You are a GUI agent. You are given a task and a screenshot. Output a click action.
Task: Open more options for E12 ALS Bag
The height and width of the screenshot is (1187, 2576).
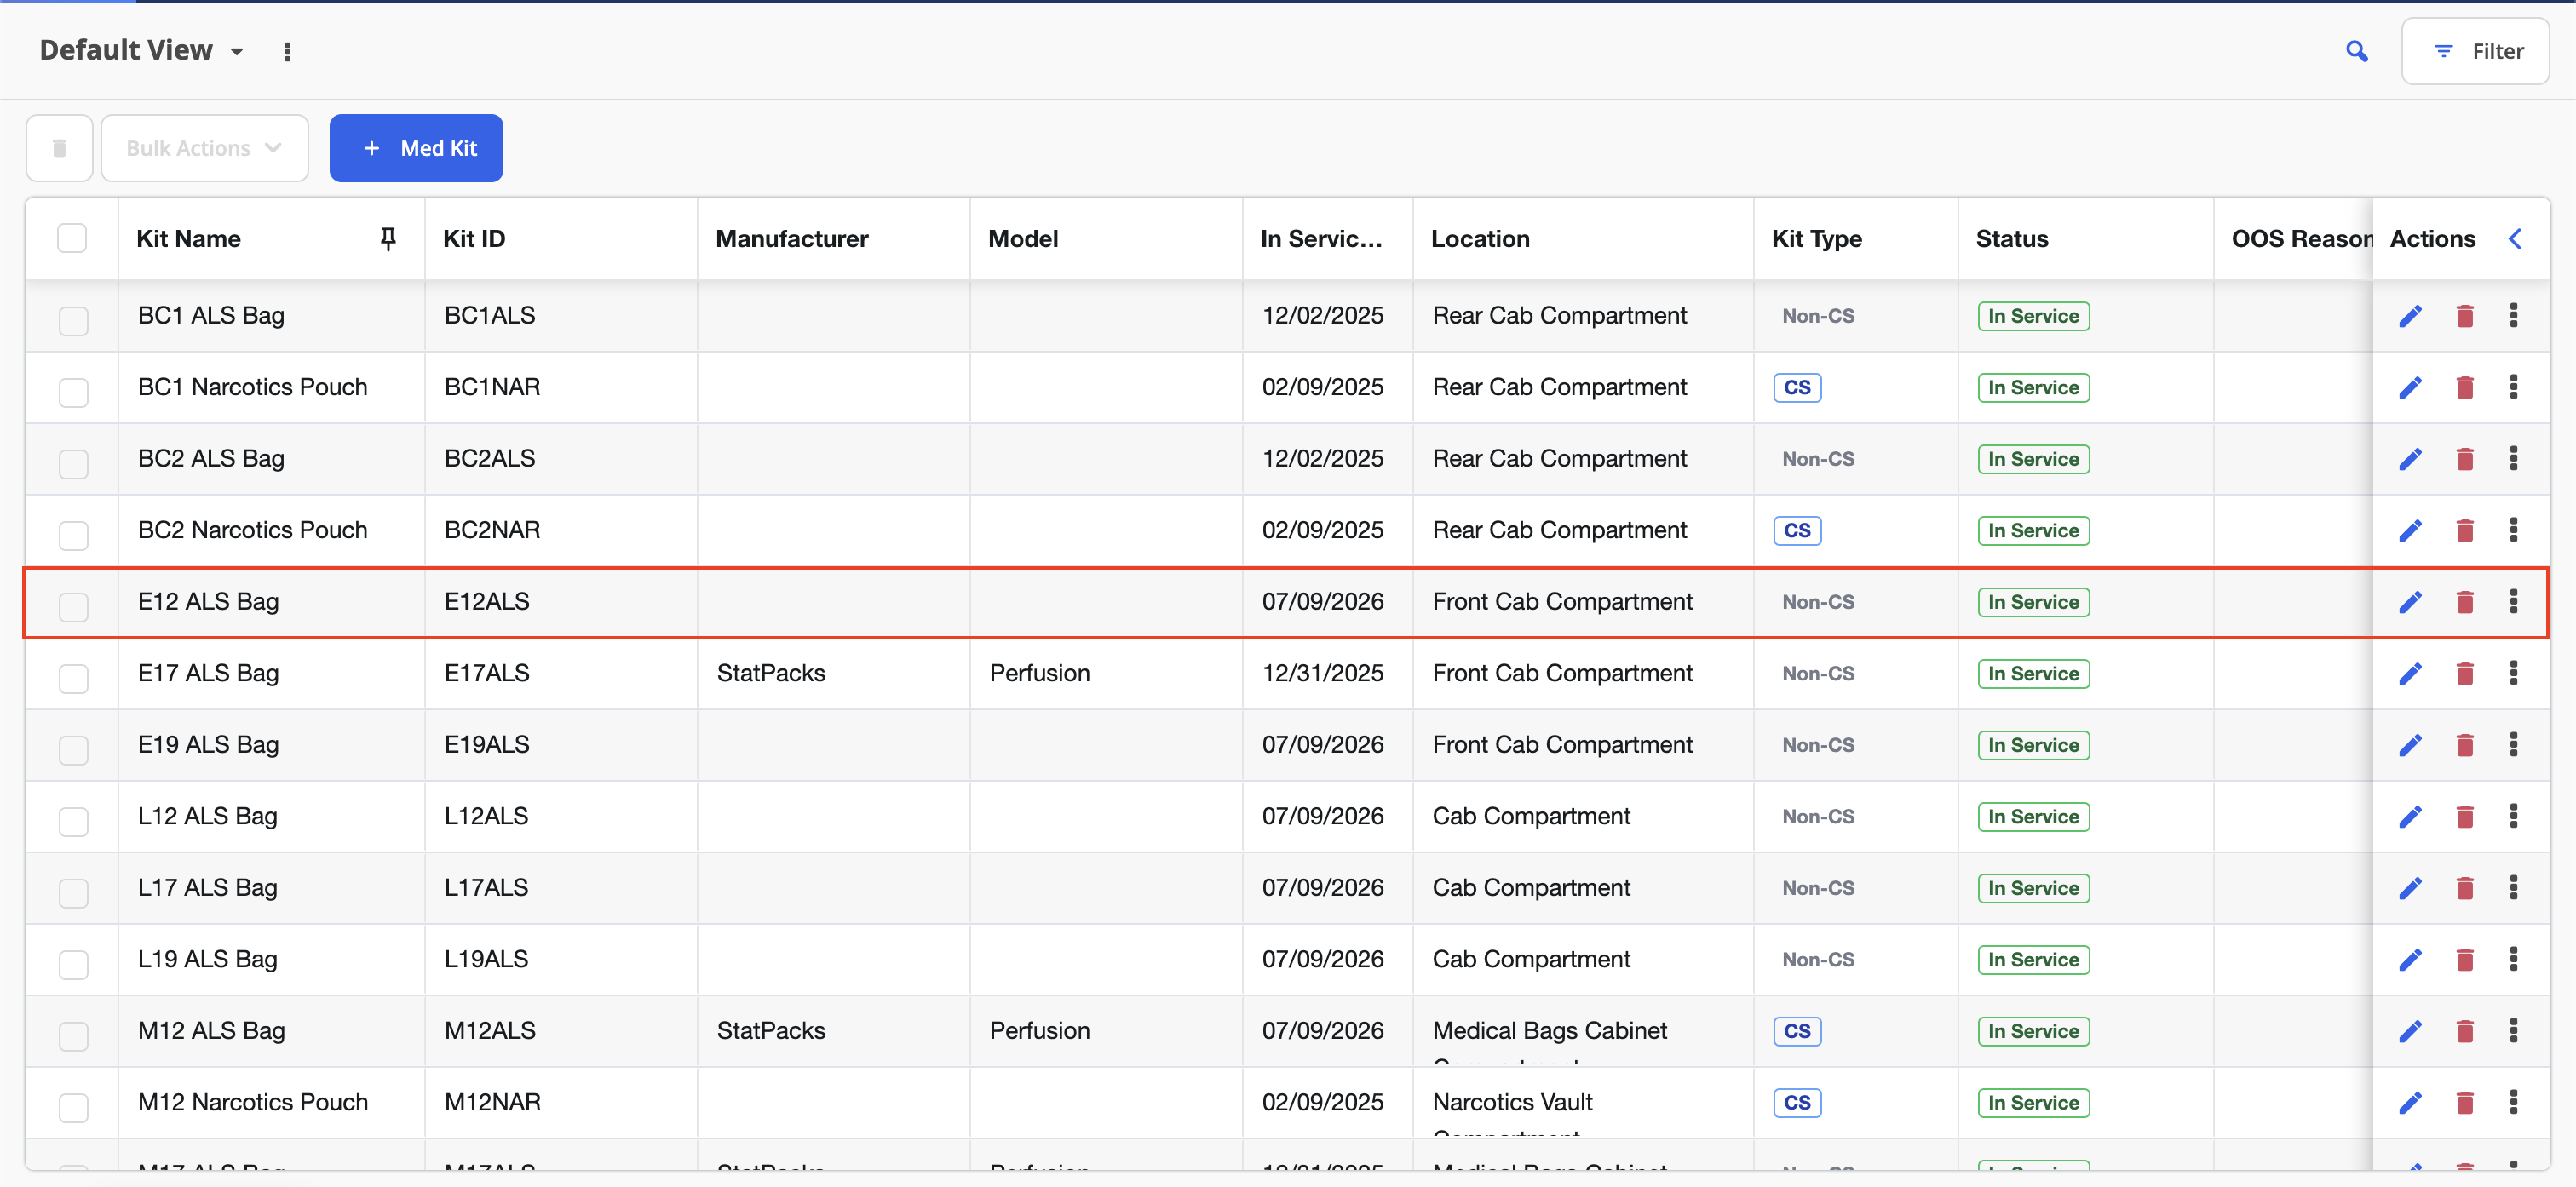coord(2513,601)
